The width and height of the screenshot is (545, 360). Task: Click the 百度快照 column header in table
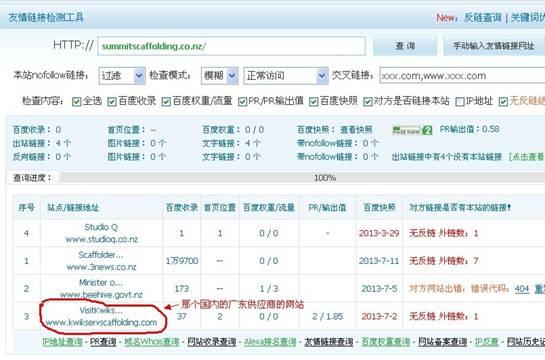(x=379, y=208)
